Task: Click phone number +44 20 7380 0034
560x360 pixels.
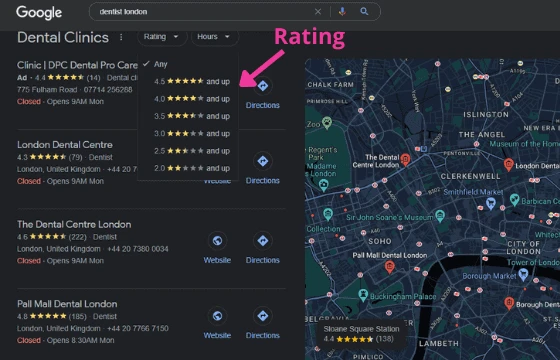Action: point(138,249)
